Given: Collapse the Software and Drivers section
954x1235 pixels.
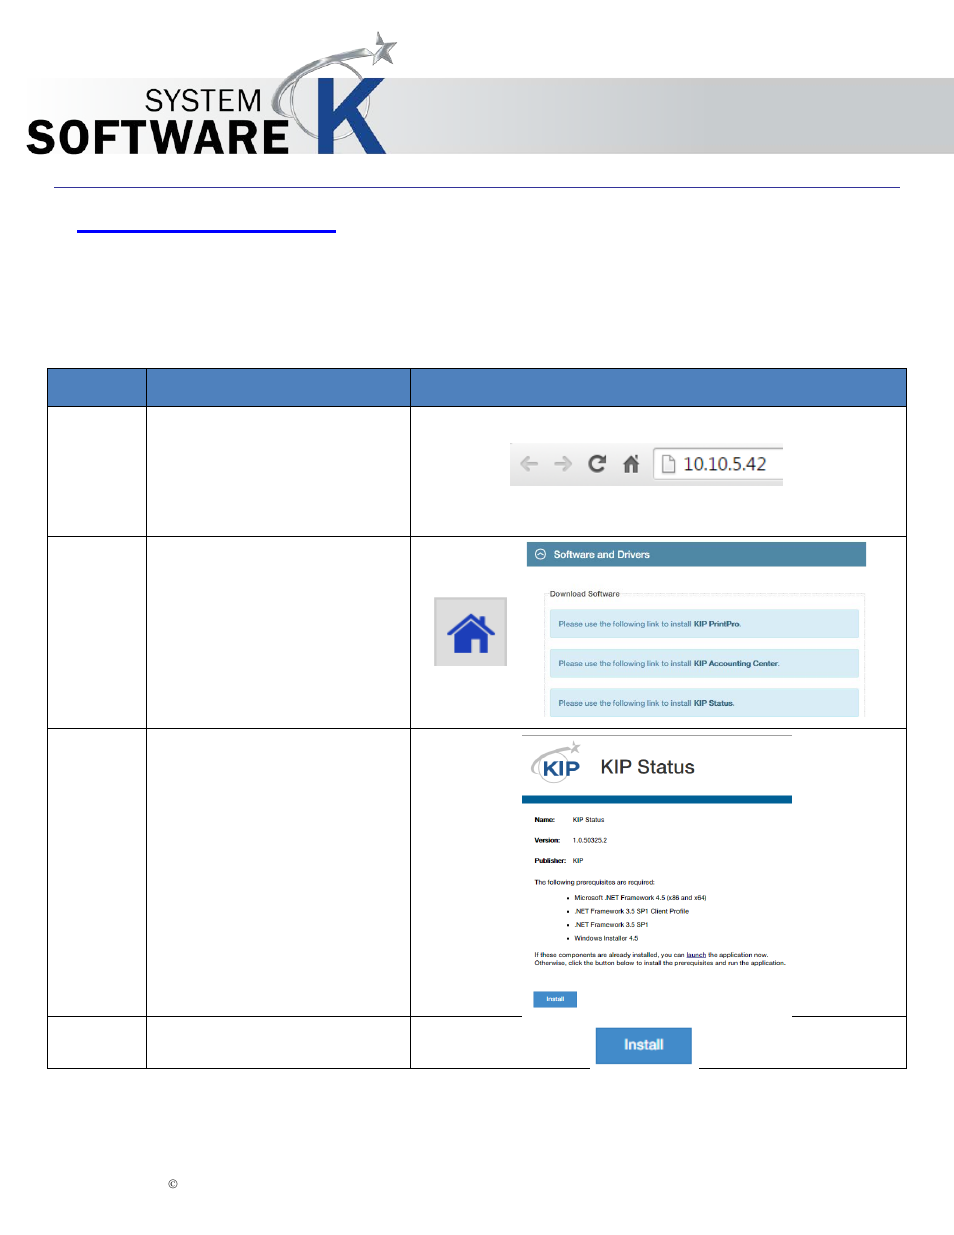Looking at the screenshot, I should tap(541, 554).
